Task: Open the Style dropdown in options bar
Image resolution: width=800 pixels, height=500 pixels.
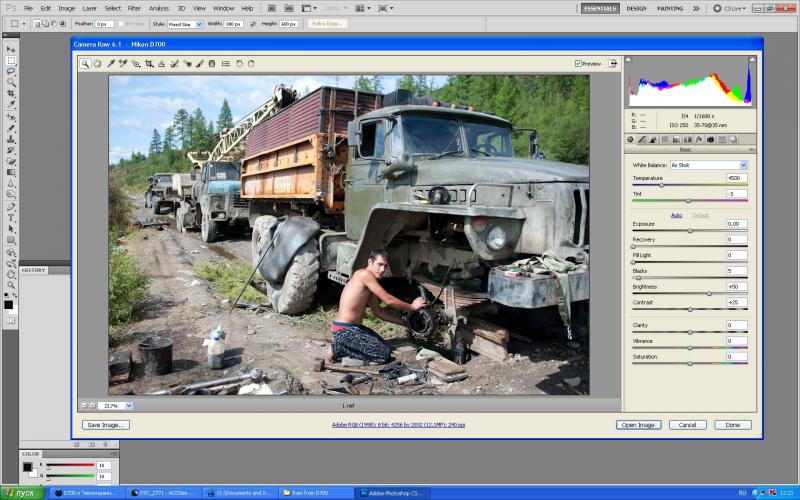Action: [x=185, y=24]
